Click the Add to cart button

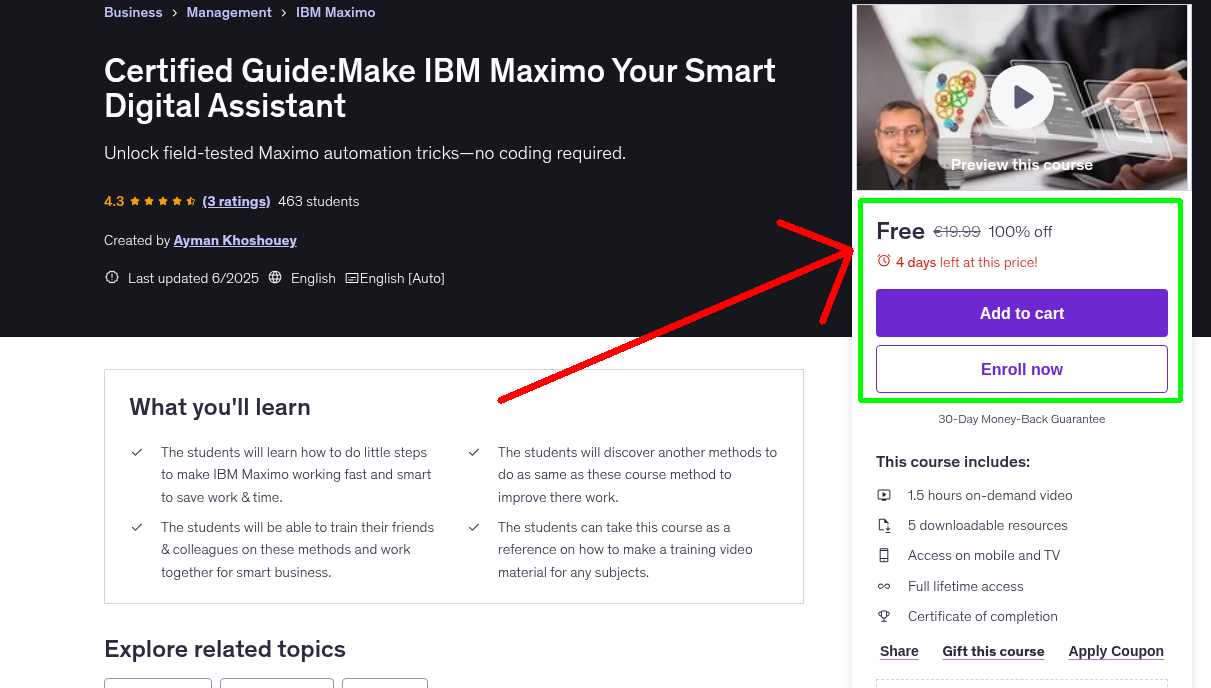click(x=1022, y=313)
